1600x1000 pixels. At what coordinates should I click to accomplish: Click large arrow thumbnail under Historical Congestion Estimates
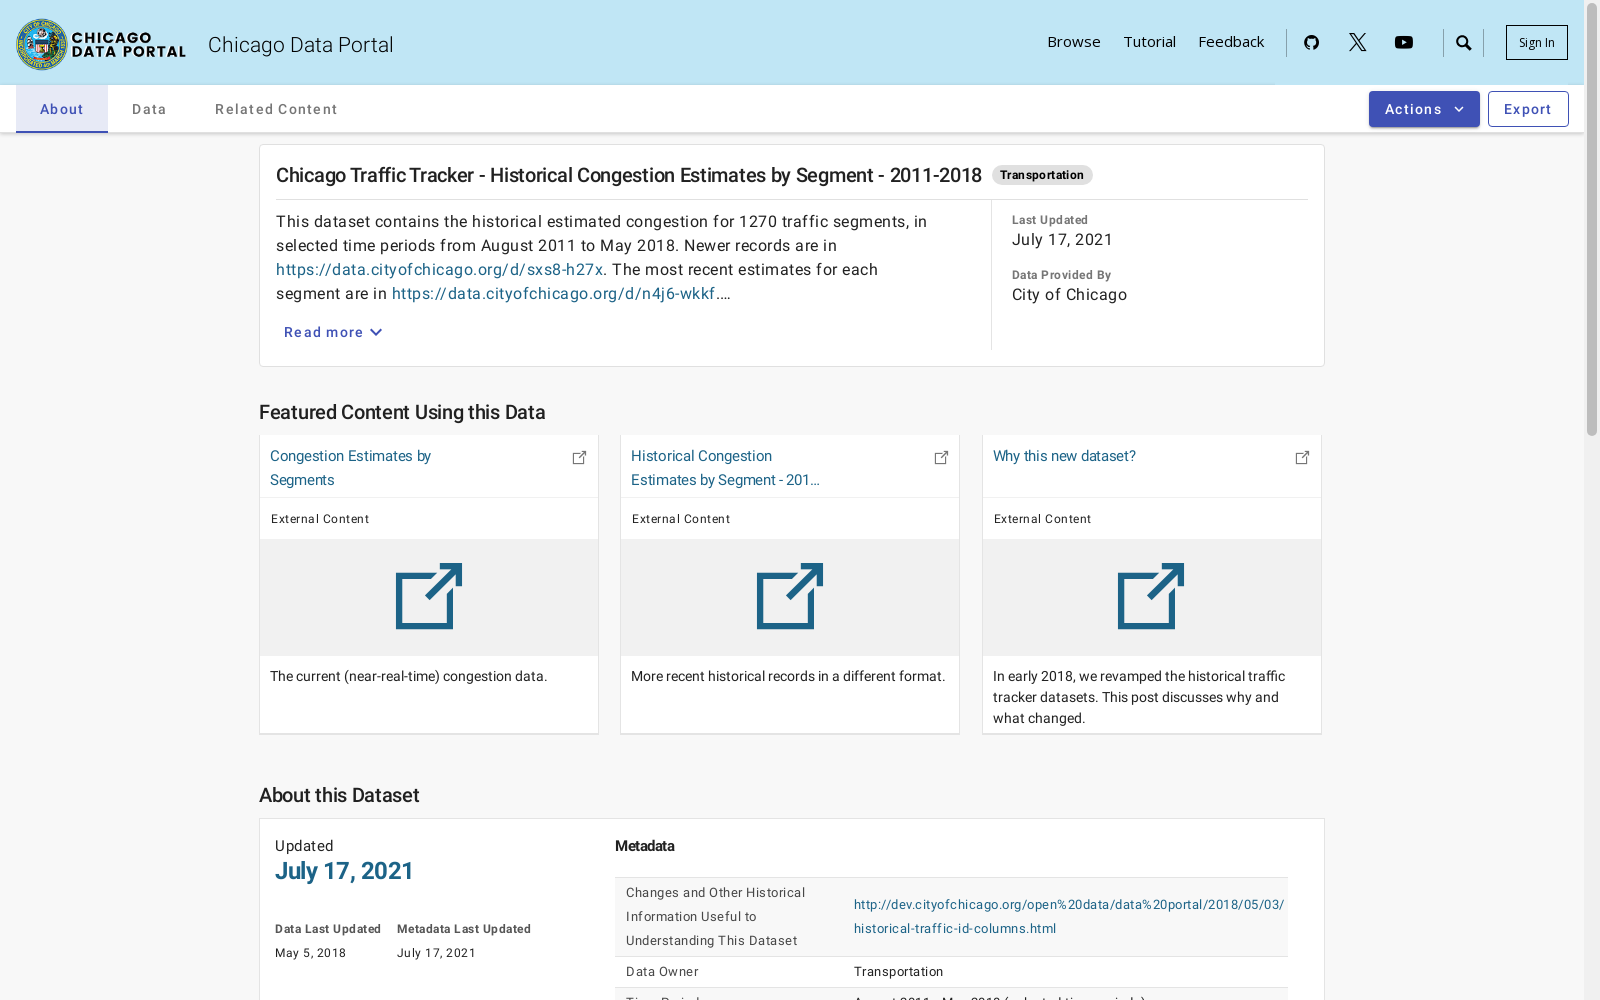click(x=790, y=597)
